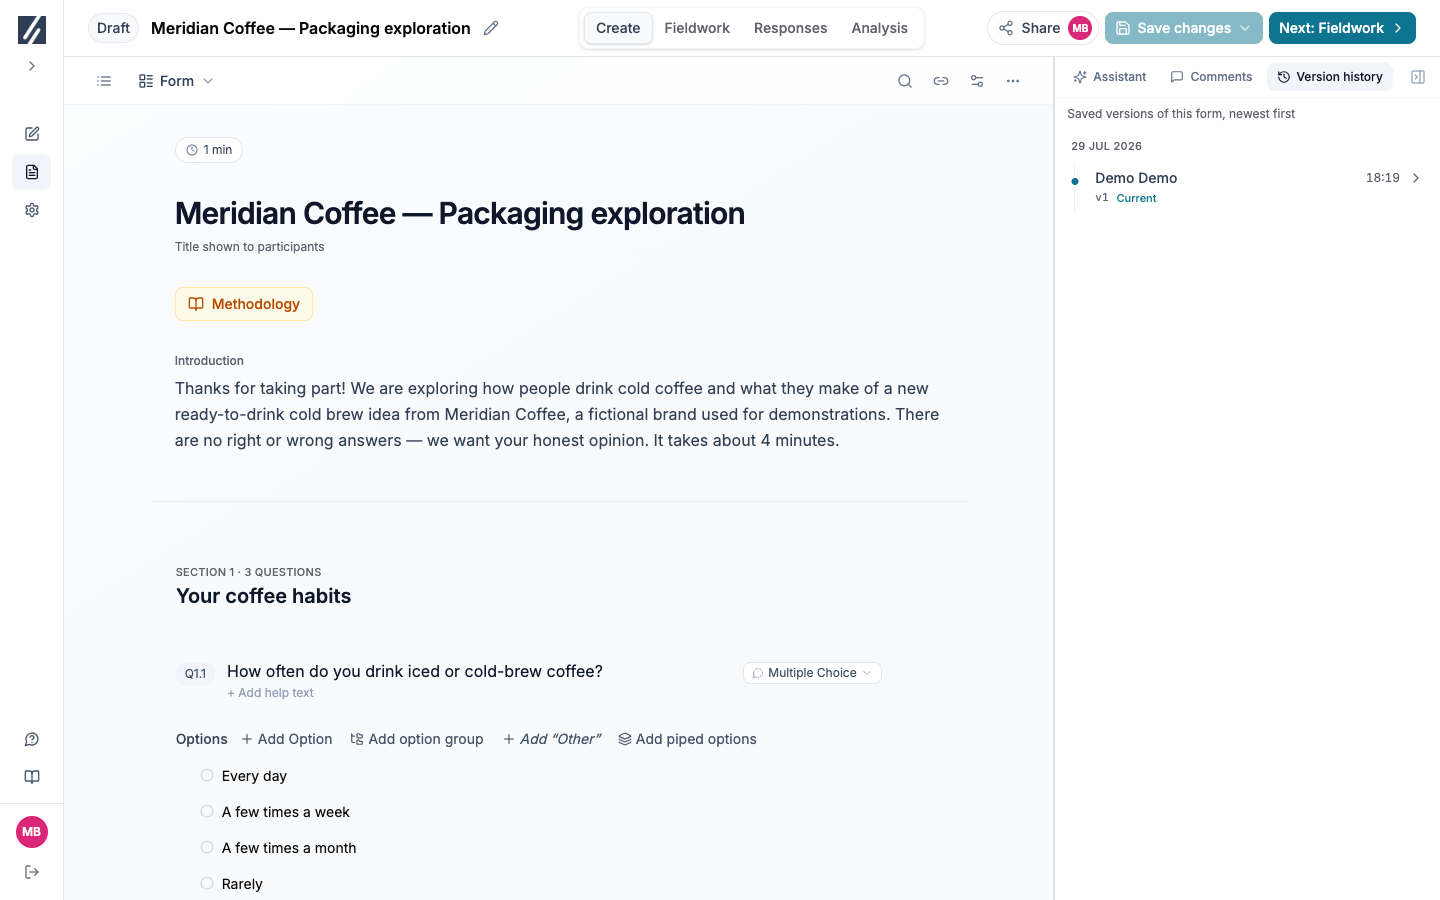Collapse the right side panel icon
The width and height of the screenshot is (1440, 900).
click(x=1418, y=77)
